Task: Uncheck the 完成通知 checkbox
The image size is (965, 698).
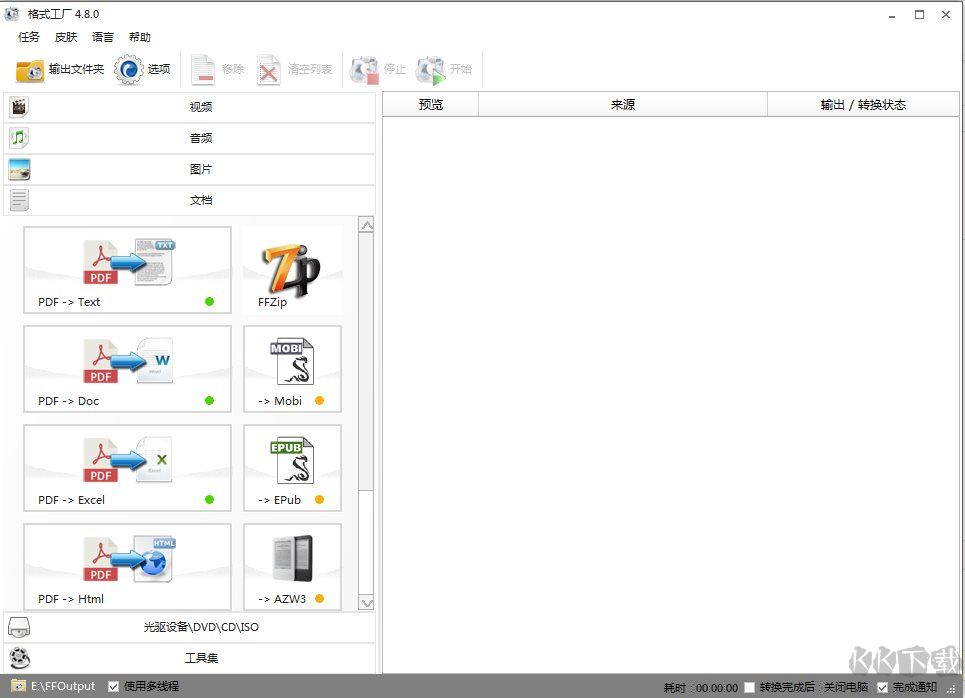Action: tap(882, 688)
